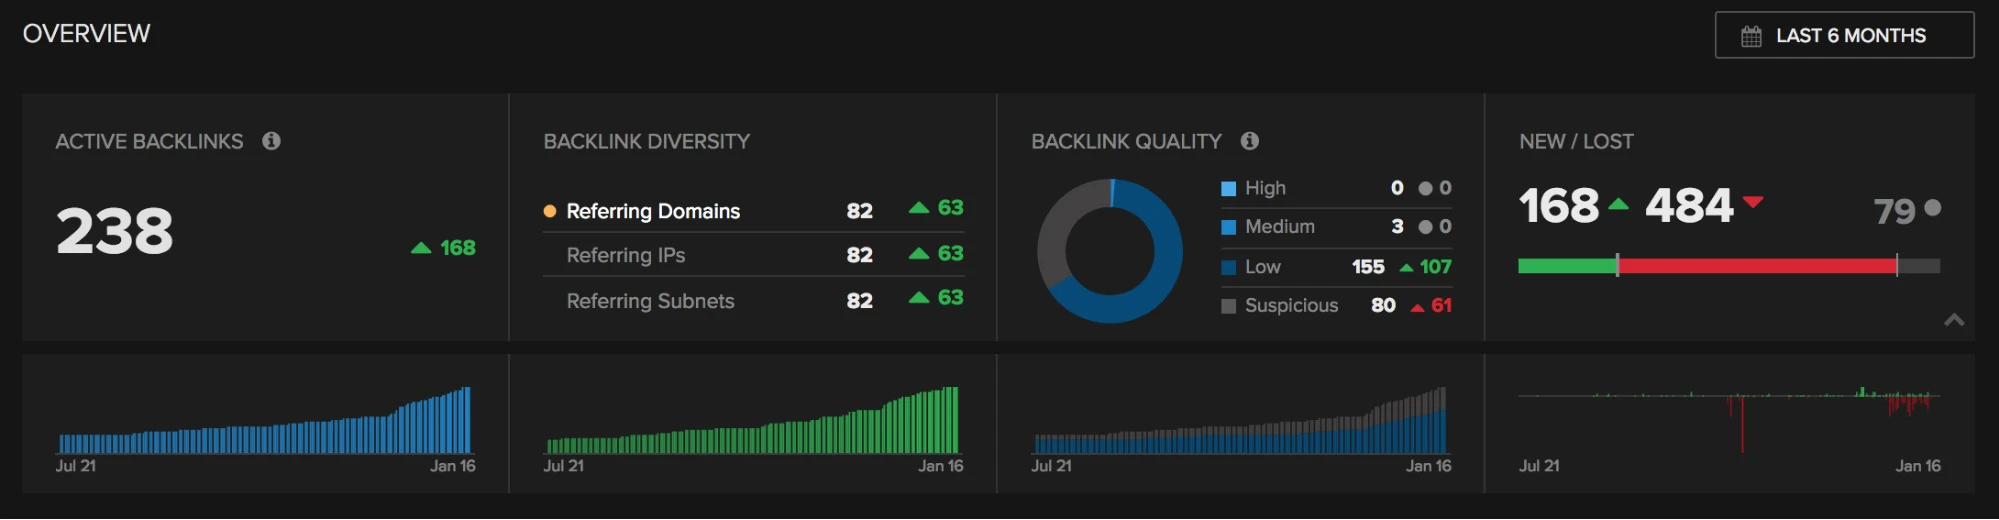This screenshot has width=1999, height=520.
Task: Click the green up arrow next to 168 new
Action: tap(1618, 205)
